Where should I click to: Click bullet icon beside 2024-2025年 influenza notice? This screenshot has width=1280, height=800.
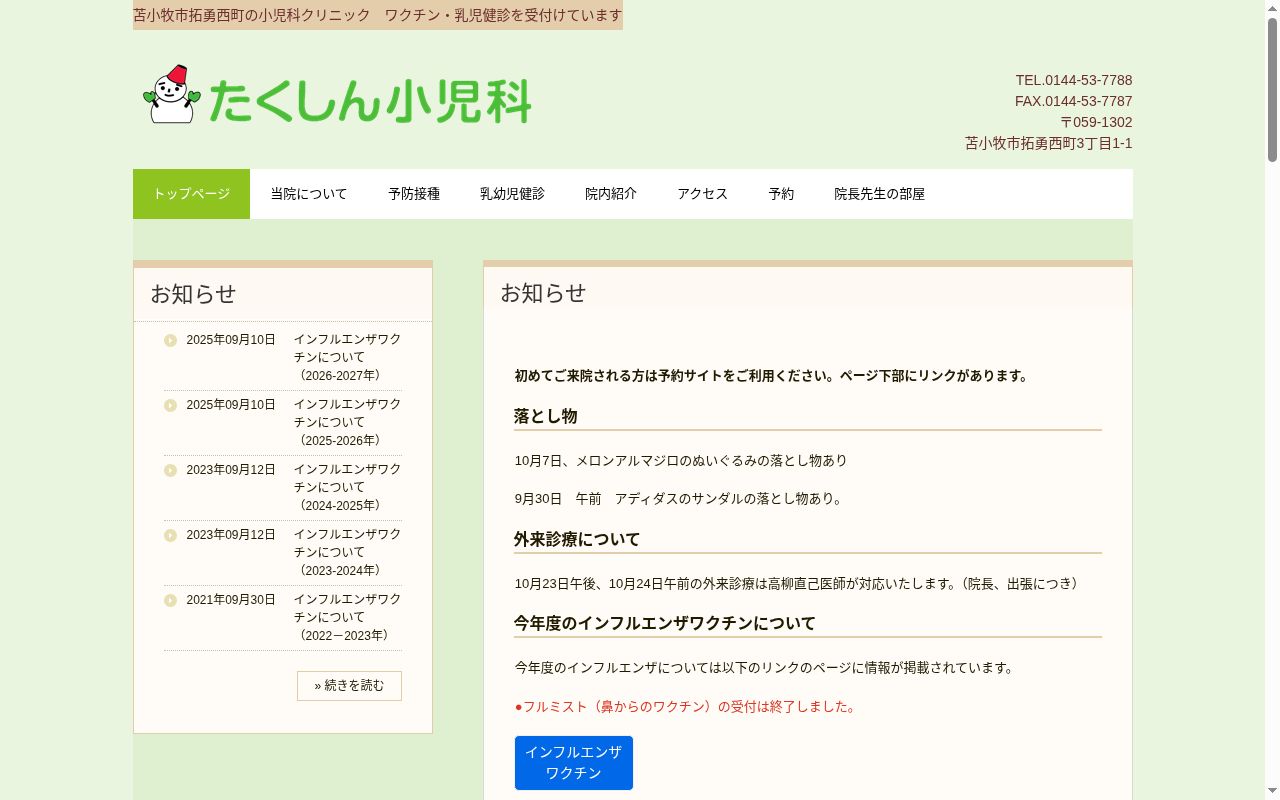170,470
